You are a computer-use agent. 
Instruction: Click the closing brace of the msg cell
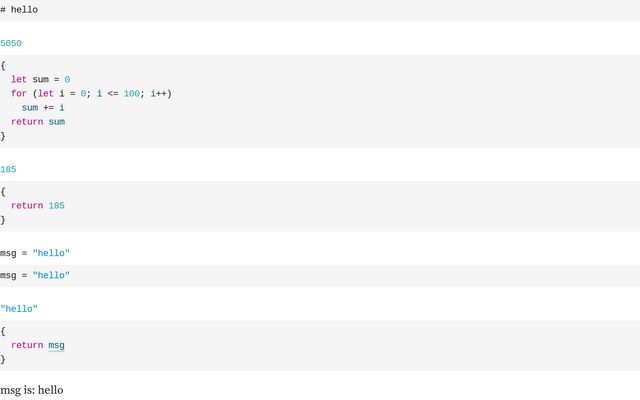(x=3, y=359)
